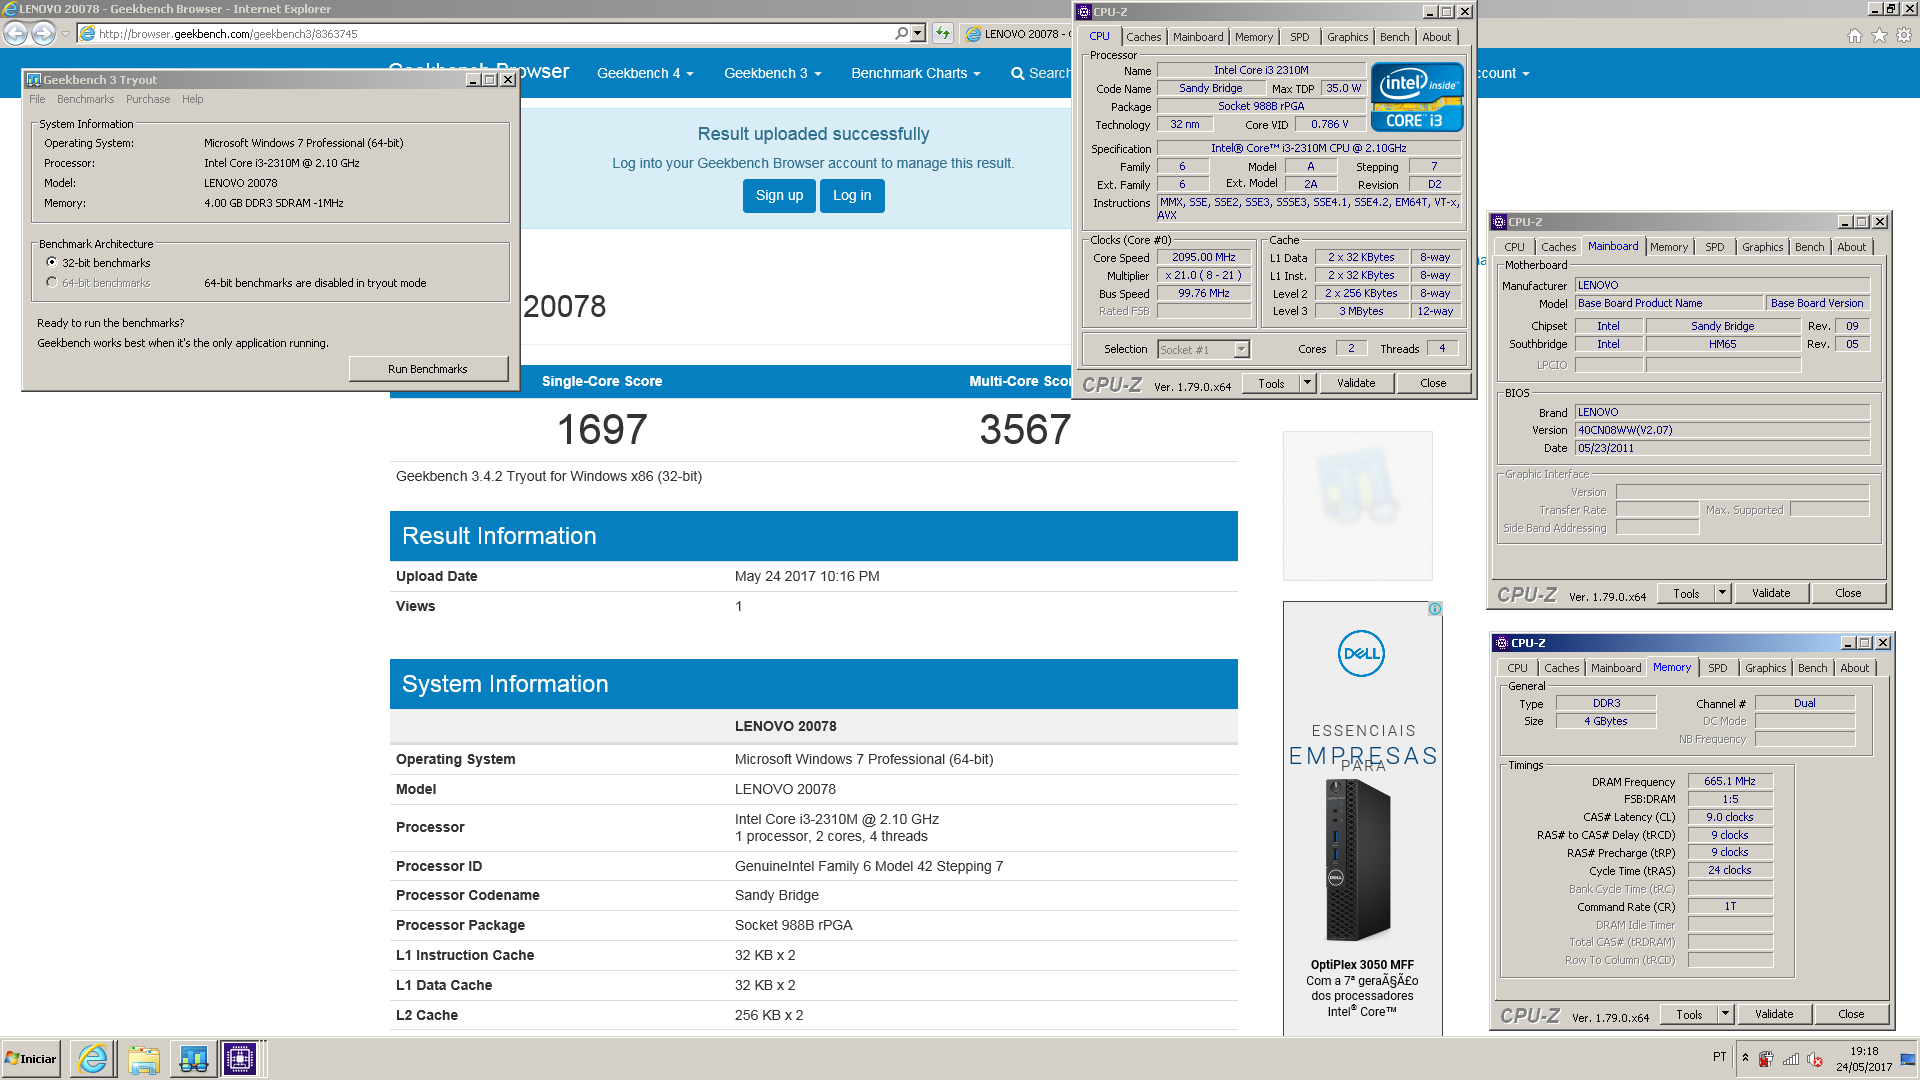Open Internet Explorer home icon
1920x1080 pixels.
pos(1855,35)
